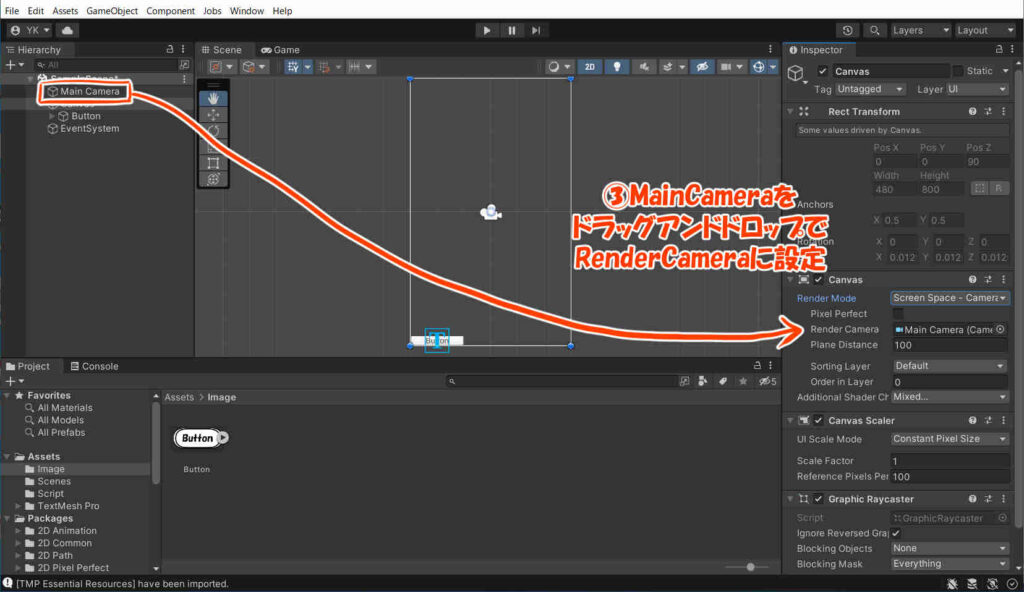Toggle the Static checkbox
This screenshot has width=1024, height=592.
(x=958, y=71)
